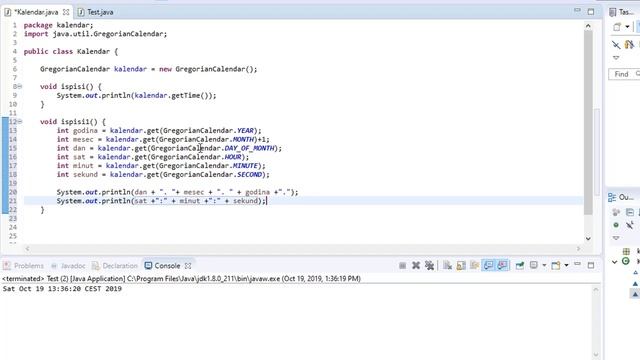Click the Console output scroll down arrow
Screen dimensions: 640x360
click(596, 355)
